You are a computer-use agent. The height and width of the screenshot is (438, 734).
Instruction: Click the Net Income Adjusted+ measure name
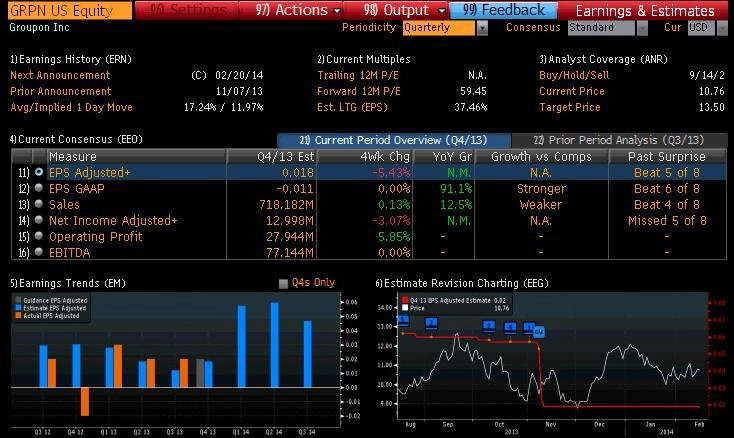113,220
